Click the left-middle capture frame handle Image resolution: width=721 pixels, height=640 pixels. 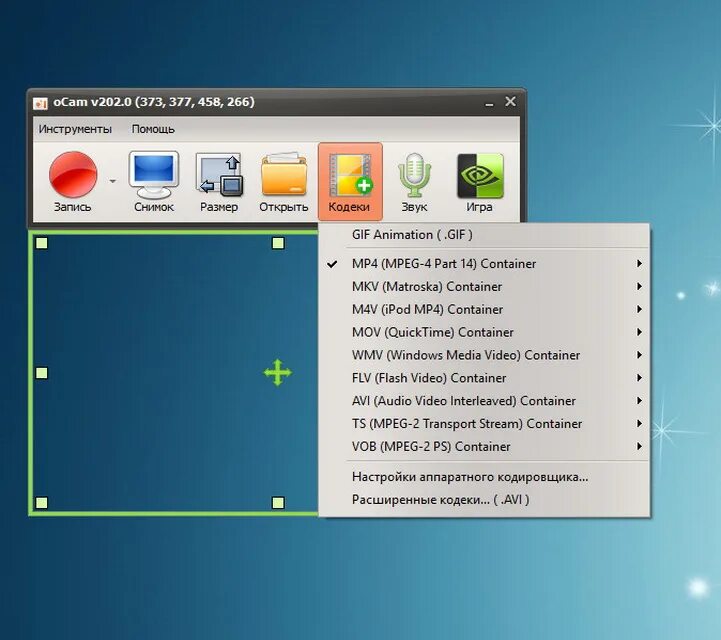(x=42, y=373)
